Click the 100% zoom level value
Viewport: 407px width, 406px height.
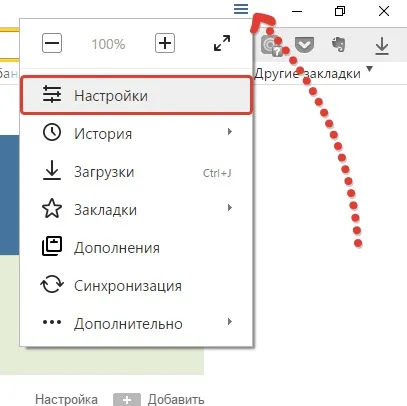click(108, 44)
